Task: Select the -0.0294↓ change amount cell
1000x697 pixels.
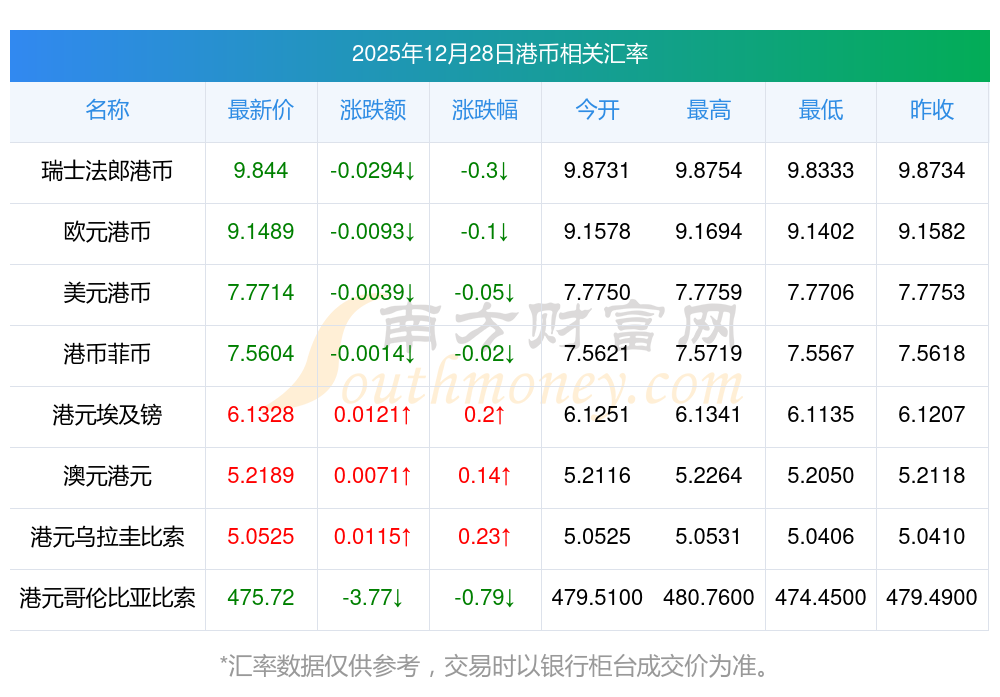Action: (x=373, y=171)
